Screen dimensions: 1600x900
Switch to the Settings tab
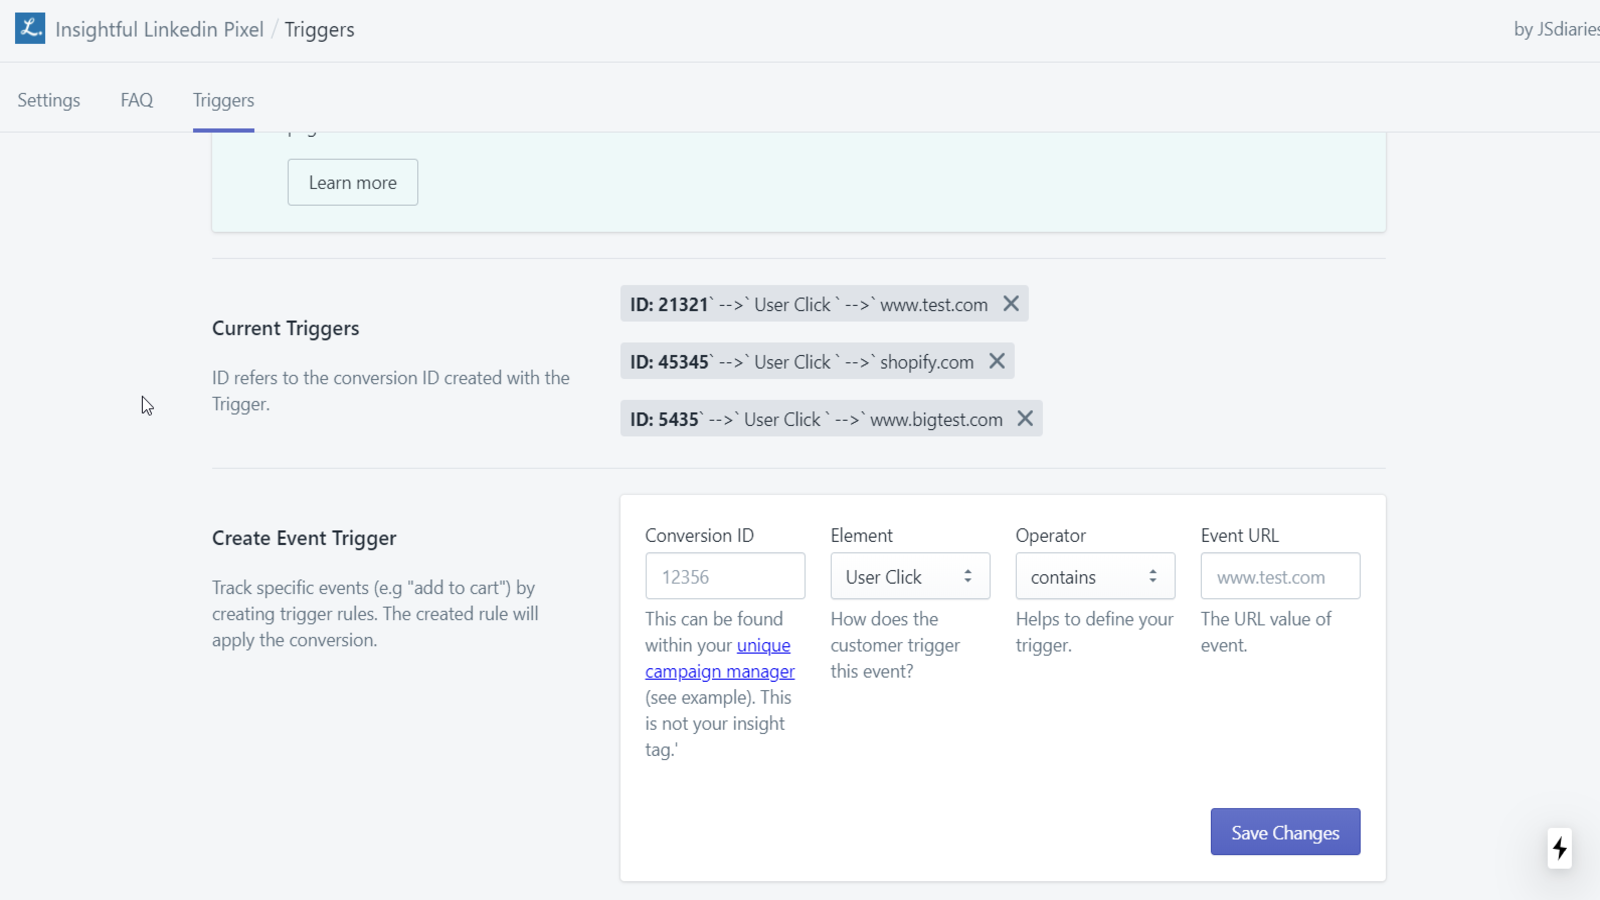(49, 100)
